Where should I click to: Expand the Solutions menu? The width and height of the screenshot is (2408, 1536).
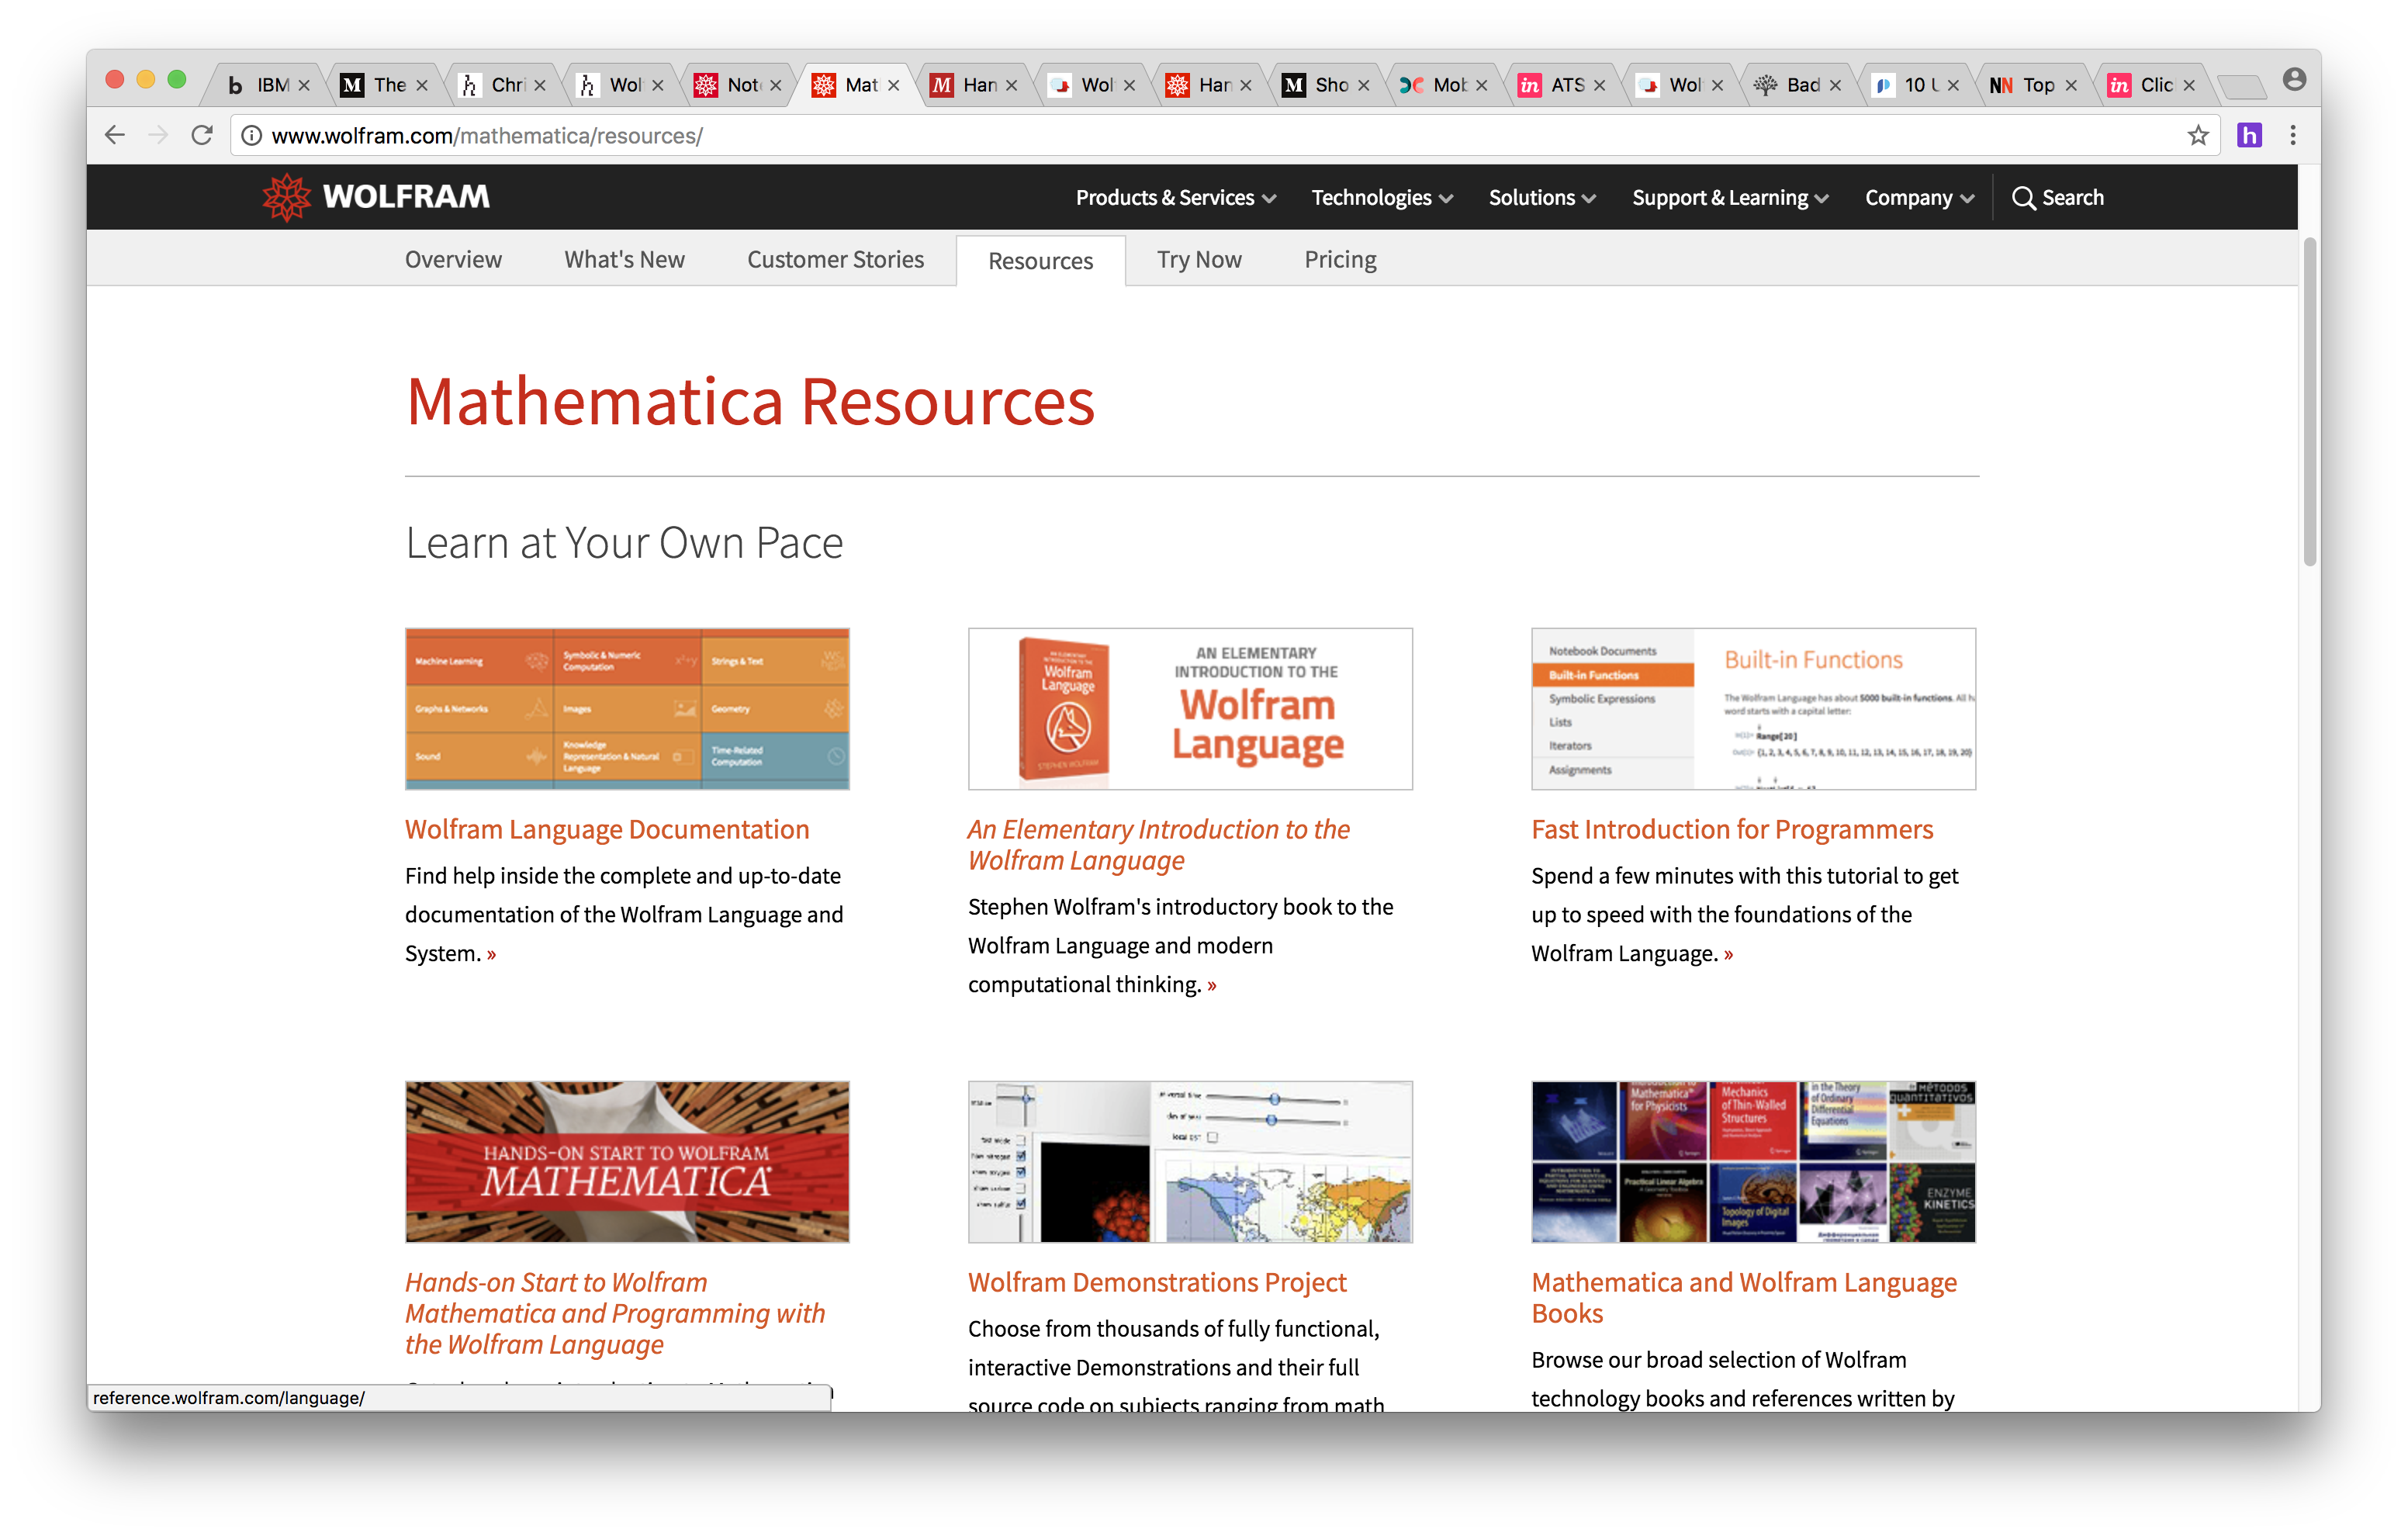tap(1542, 197)
